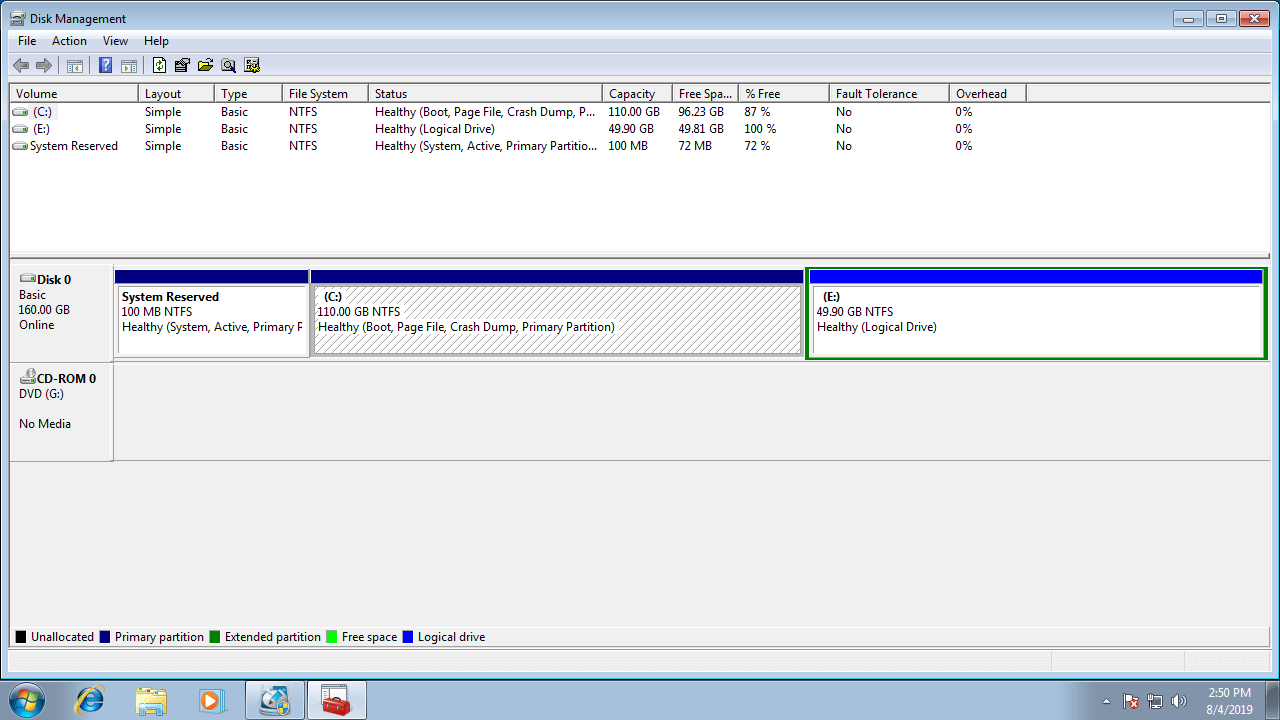This screenshot has height=720, width=1280.
Task: Open the Action menu
Action: pyautogui.click(x=69, y=41)
